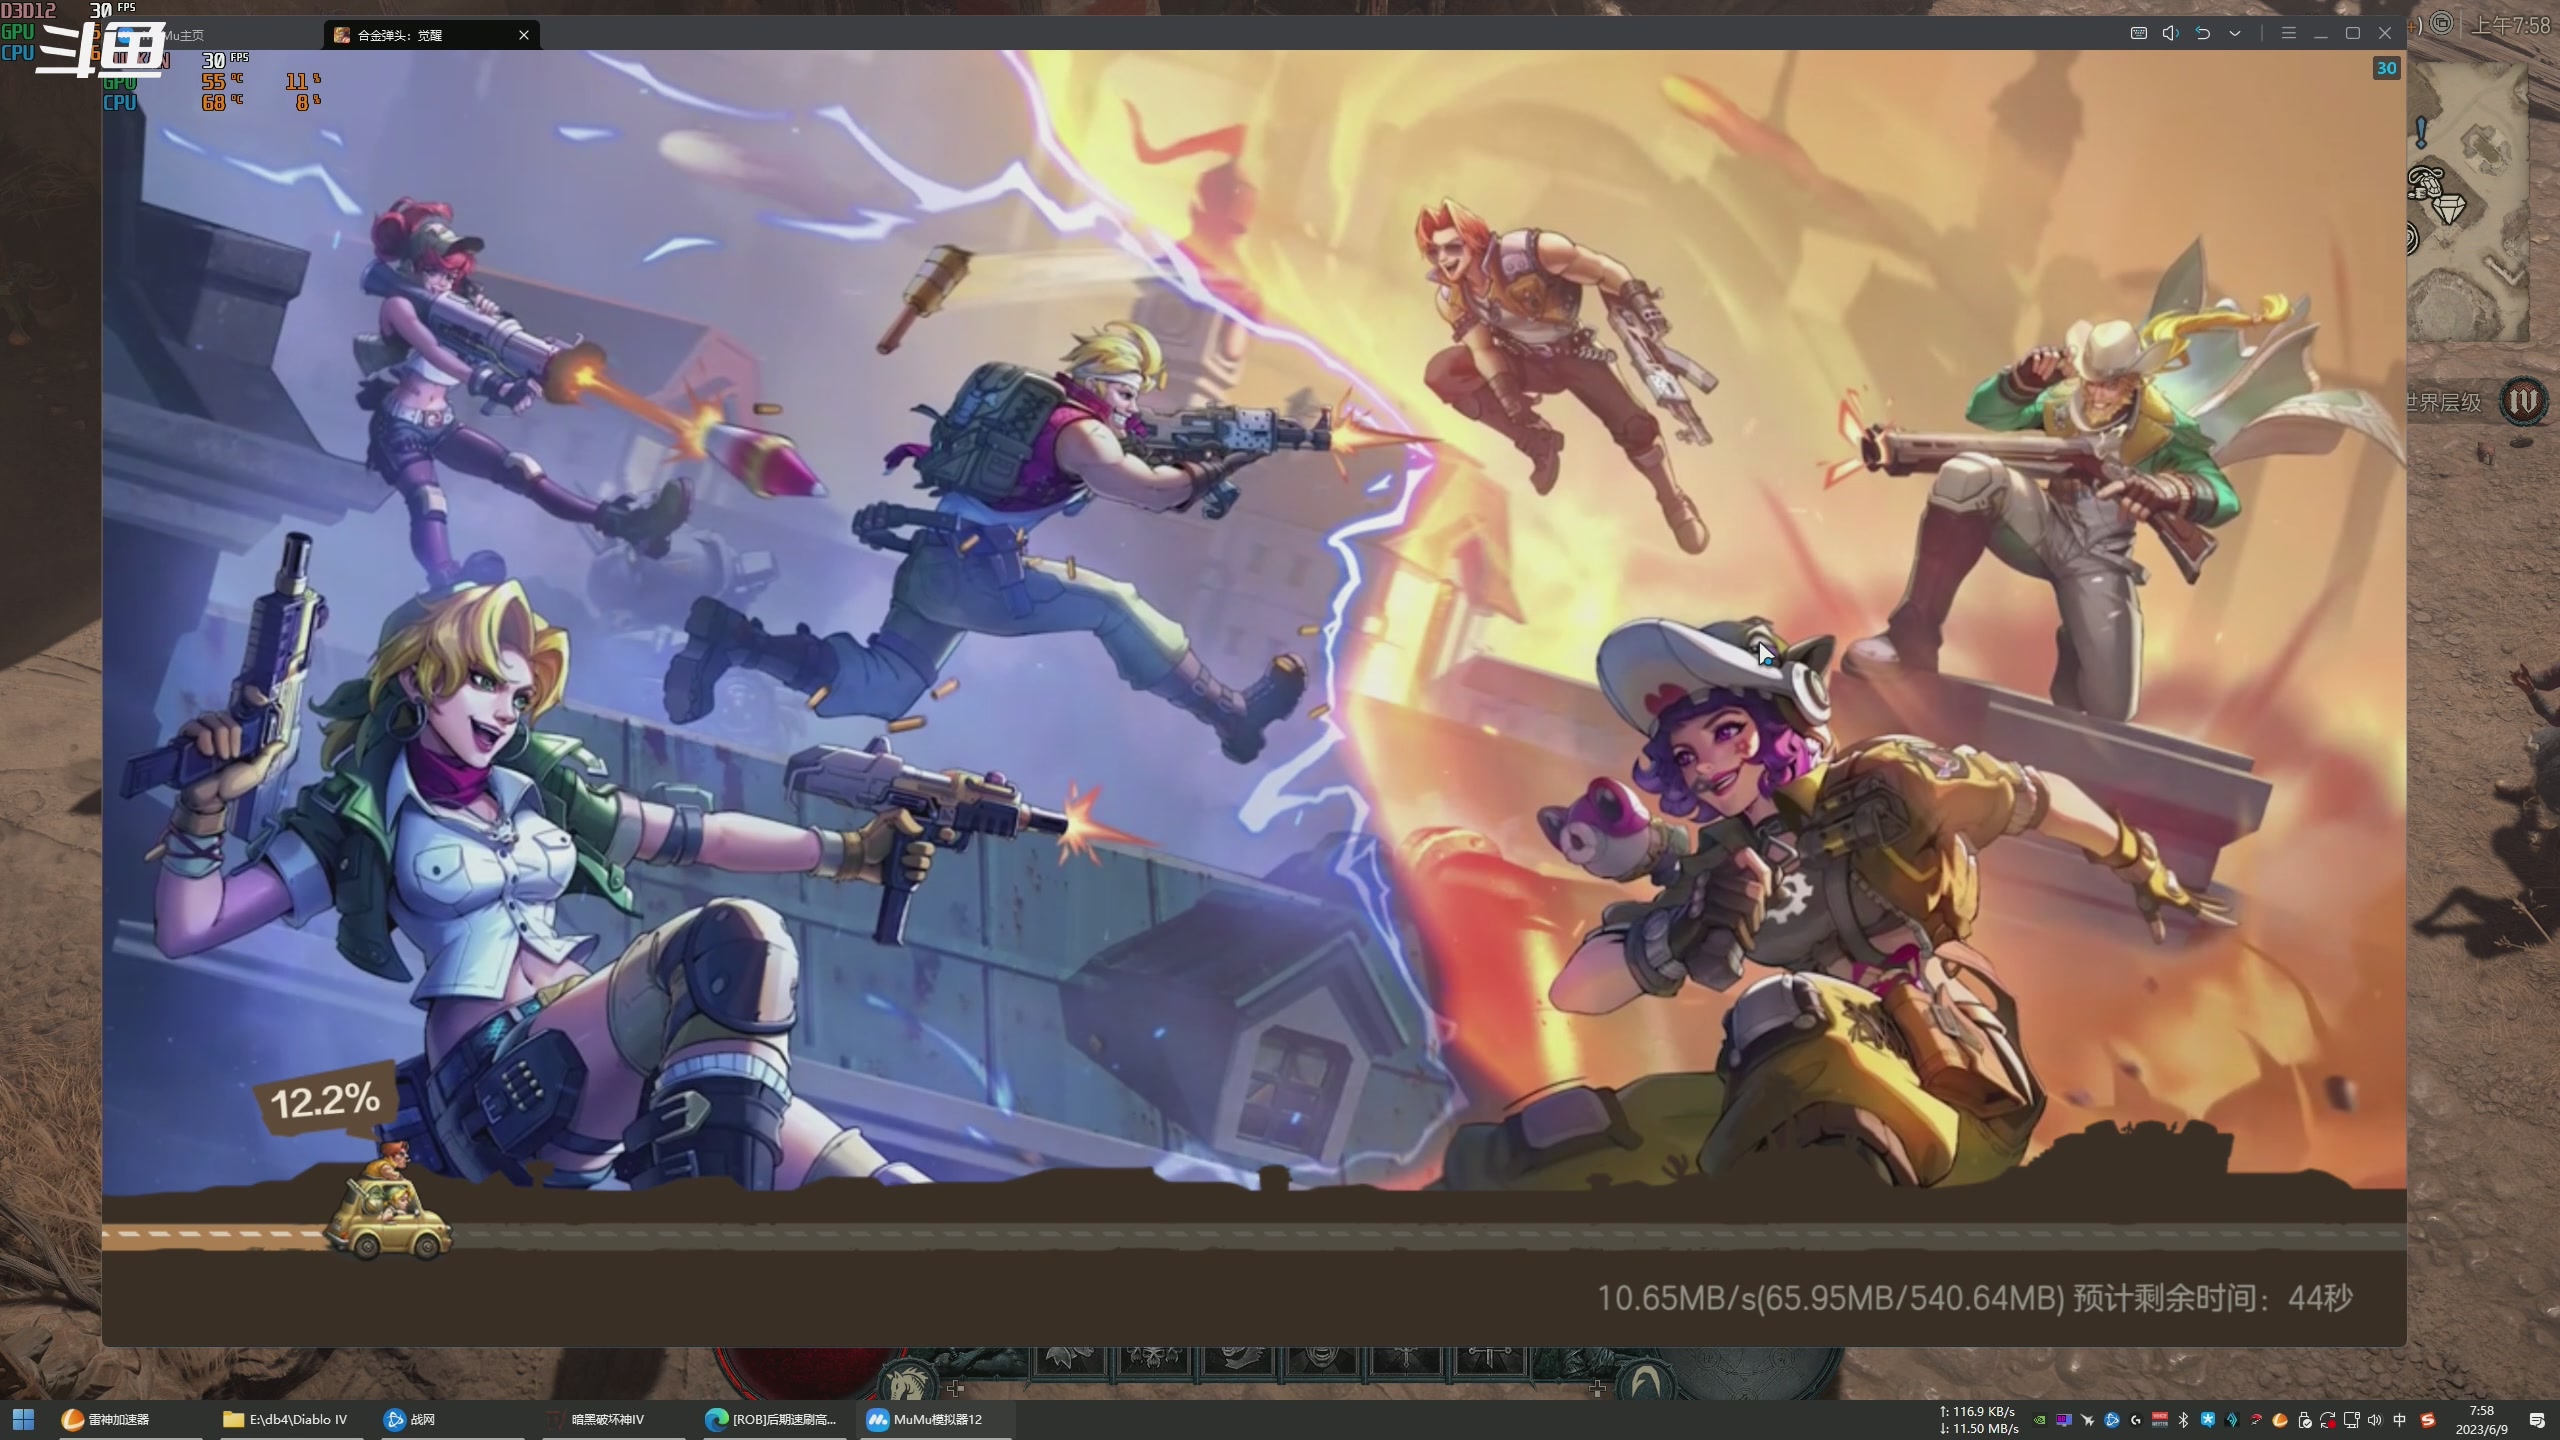This screenshot has height=1440, width=2560.
Task: Open Voicemeeter tray icon
Action: pos(2160,1420)
